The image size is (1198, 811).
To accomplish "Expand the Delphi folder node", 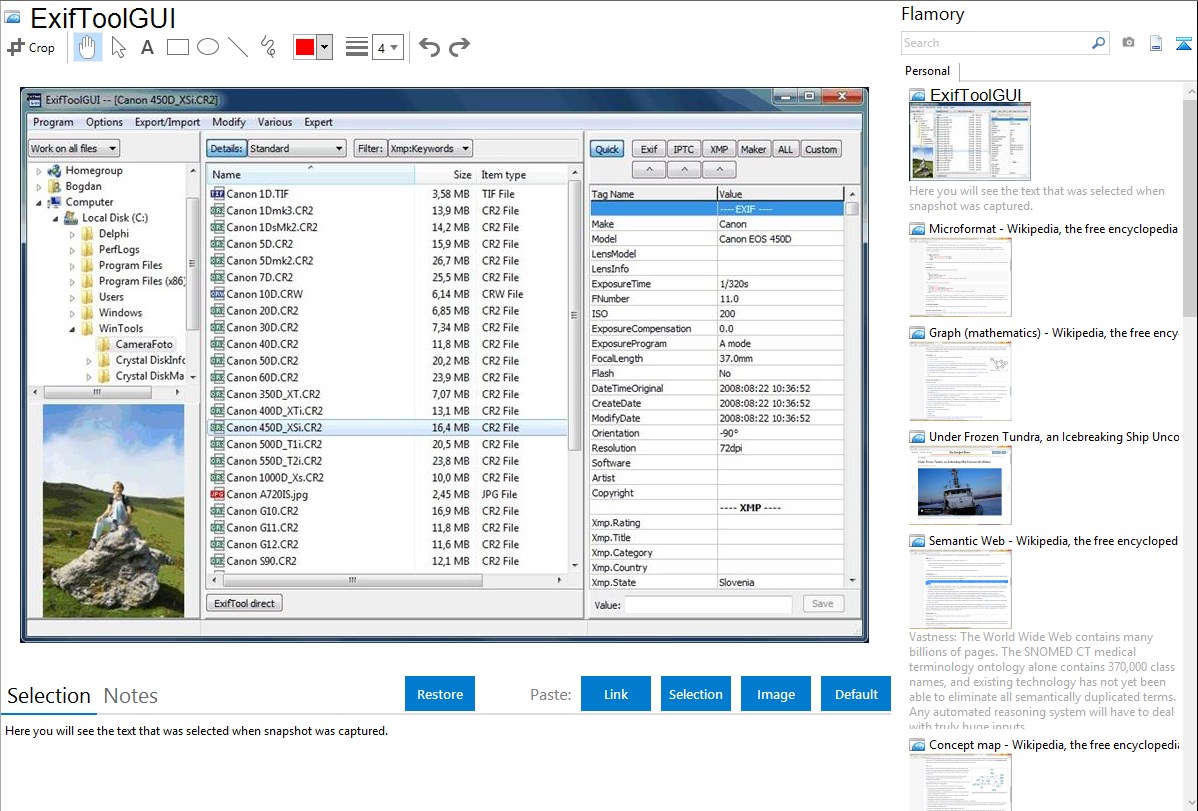I will tap(73, 234).
